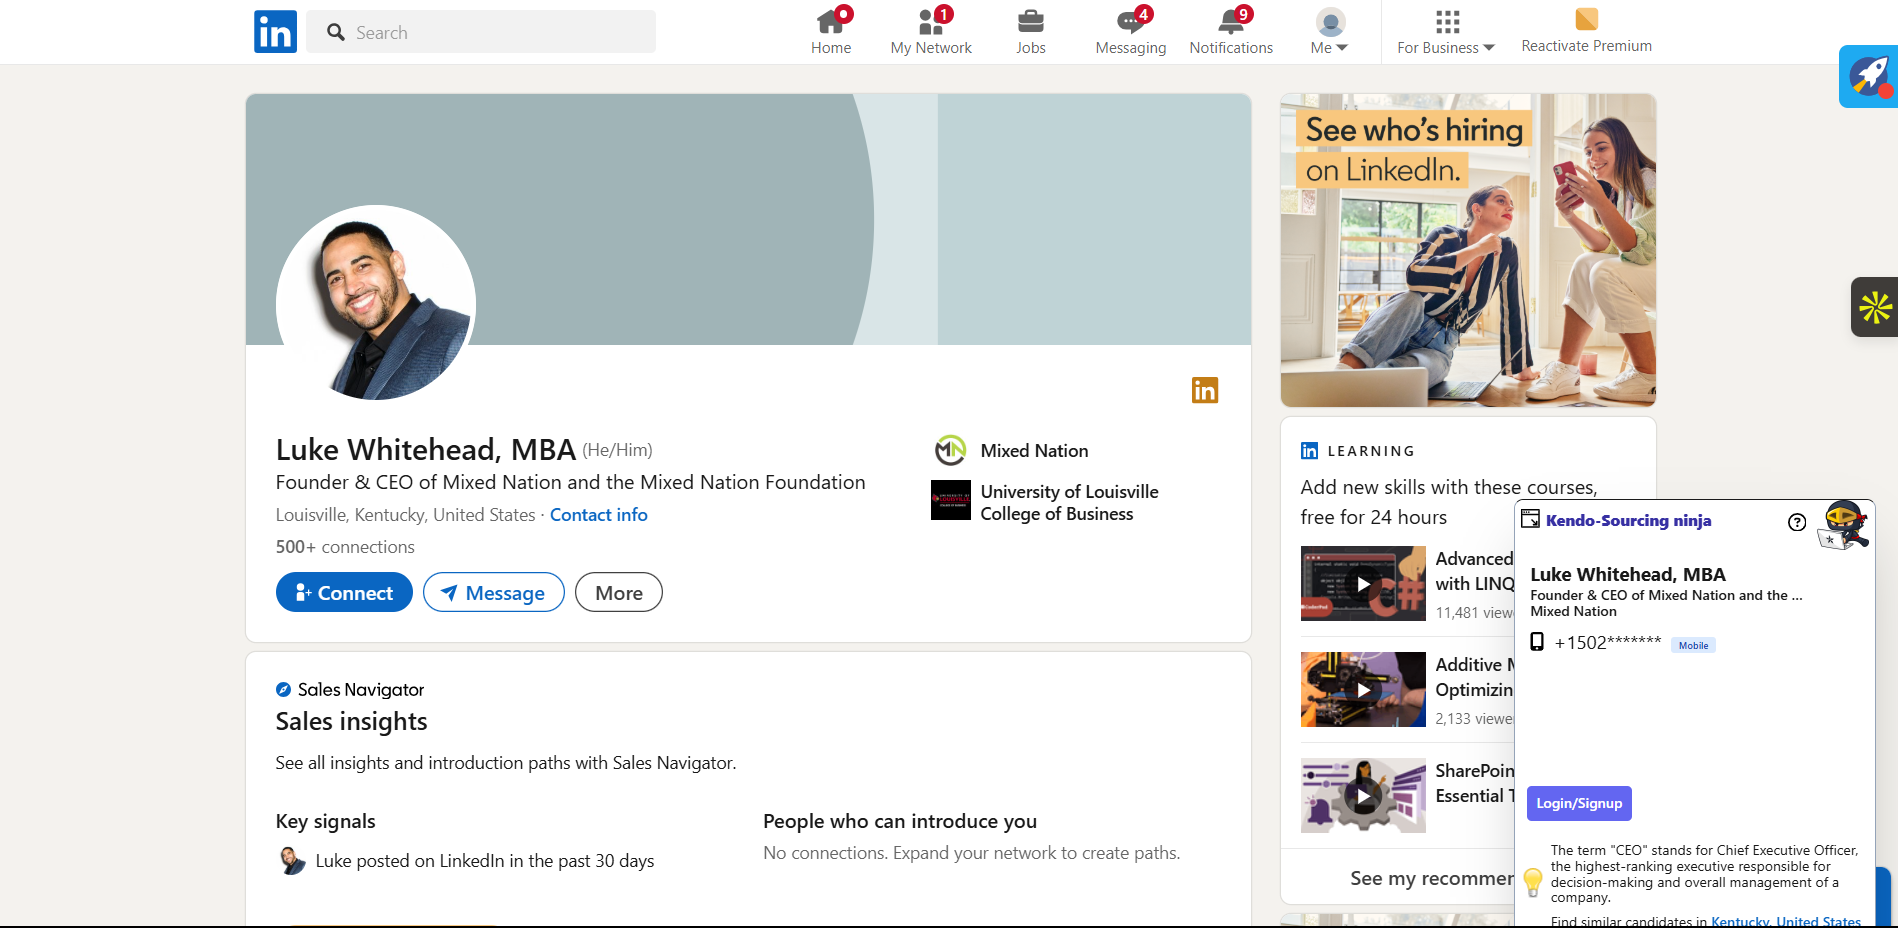Open Mixed Nation company link

[1034, 451]
